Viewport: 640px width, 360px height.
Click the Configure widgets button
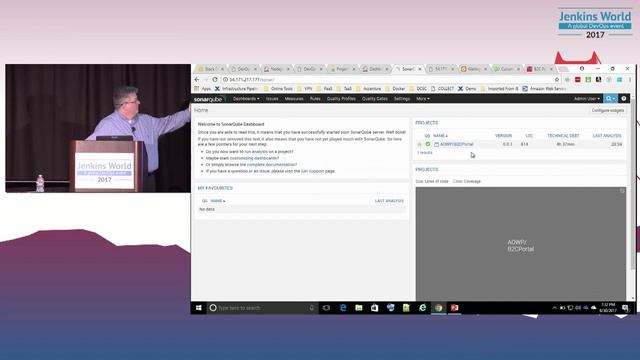[x=608, y=110]
